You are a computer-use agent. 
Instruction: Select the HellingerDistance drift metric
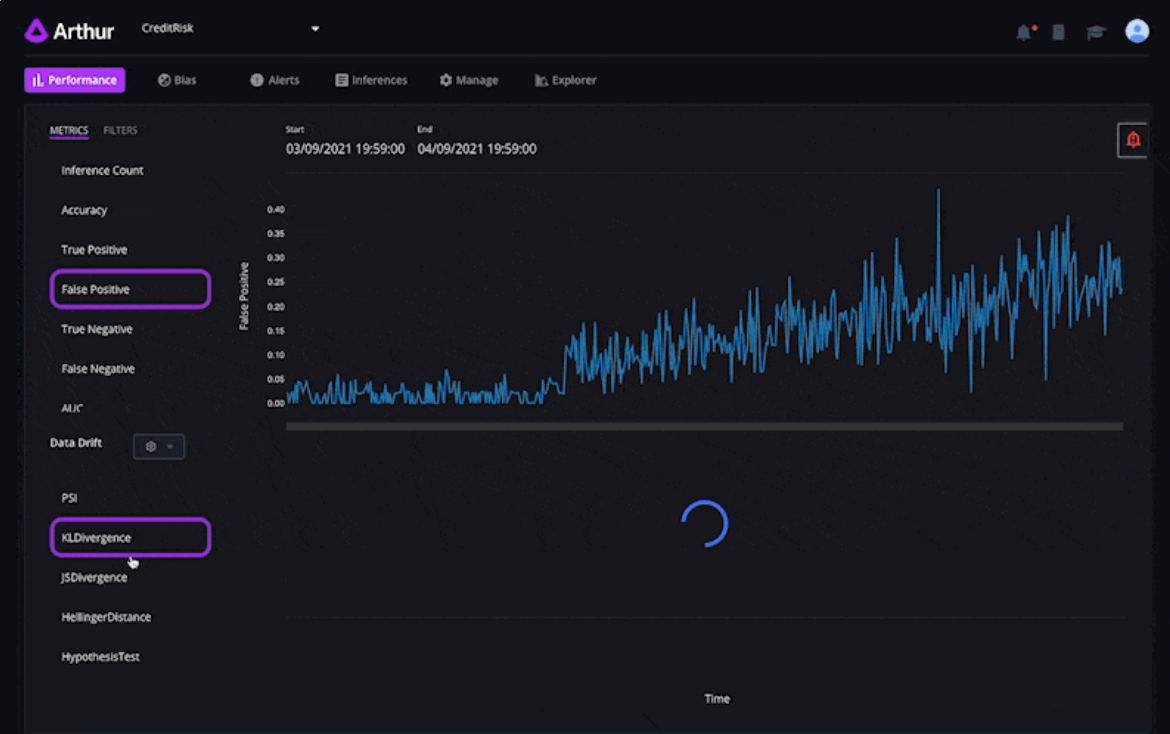tap(106, 617)
